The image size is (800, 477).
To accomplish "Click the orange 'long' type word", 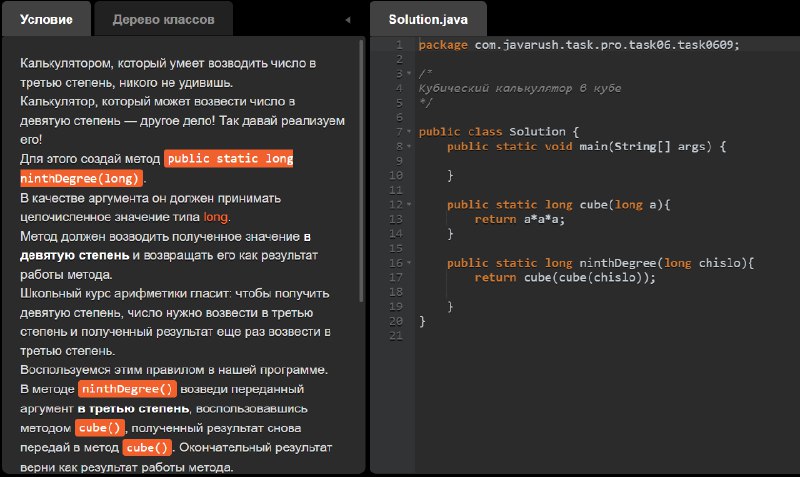I will 215,217.
